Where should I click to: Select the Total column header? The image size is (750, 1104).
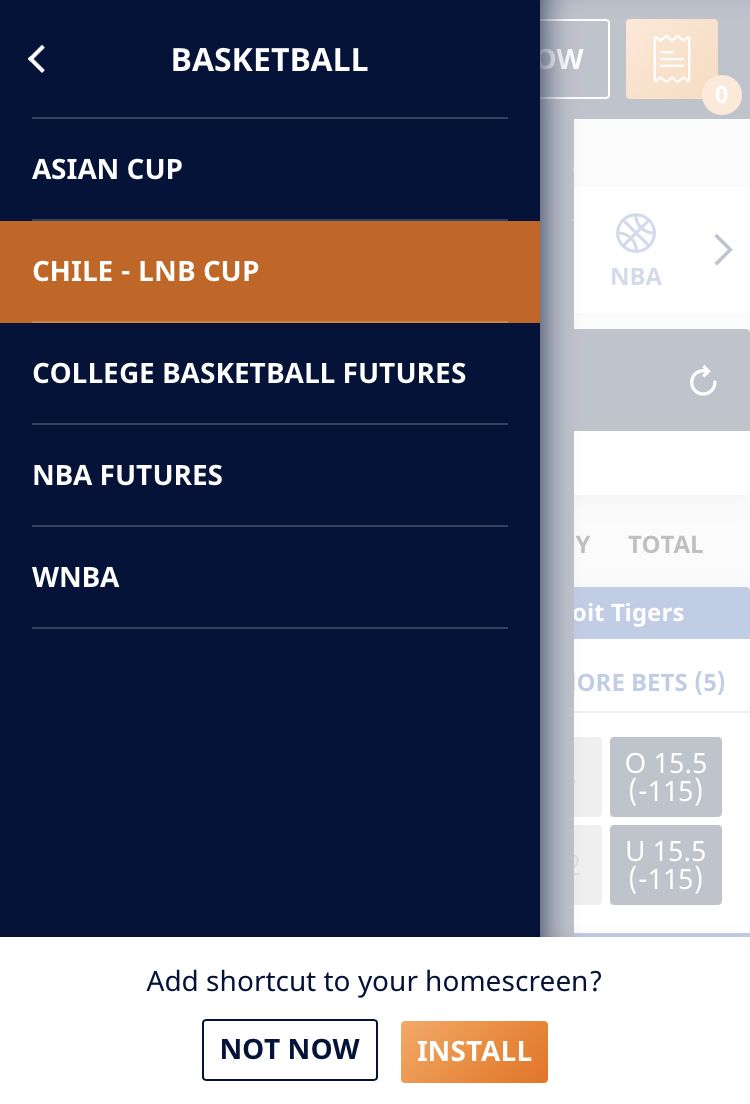point(665,544)
